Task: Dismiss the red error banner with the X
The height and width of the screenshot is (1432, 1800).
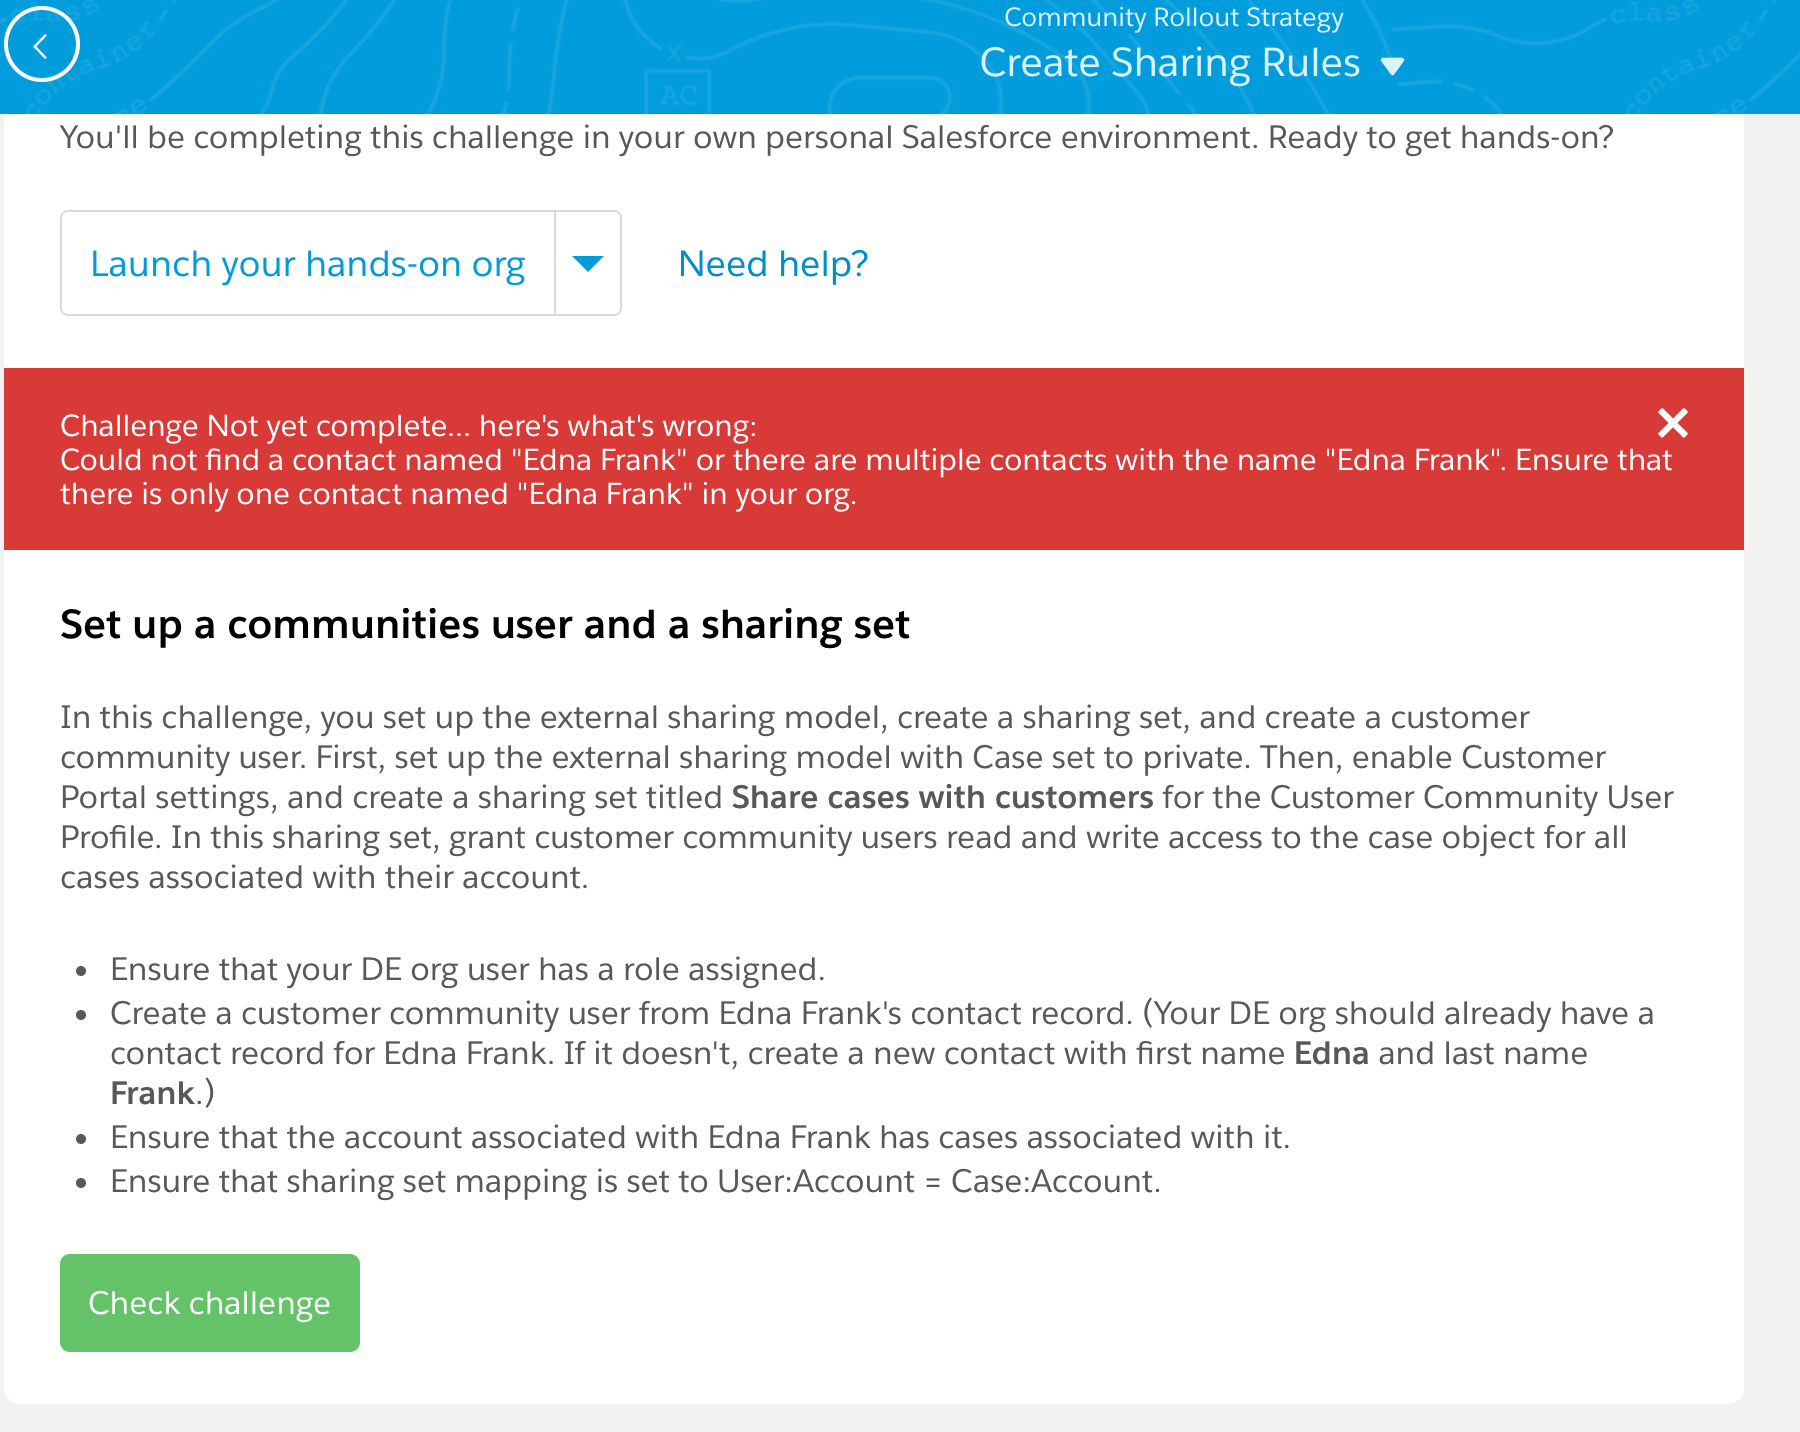Action: [1672, 424]
